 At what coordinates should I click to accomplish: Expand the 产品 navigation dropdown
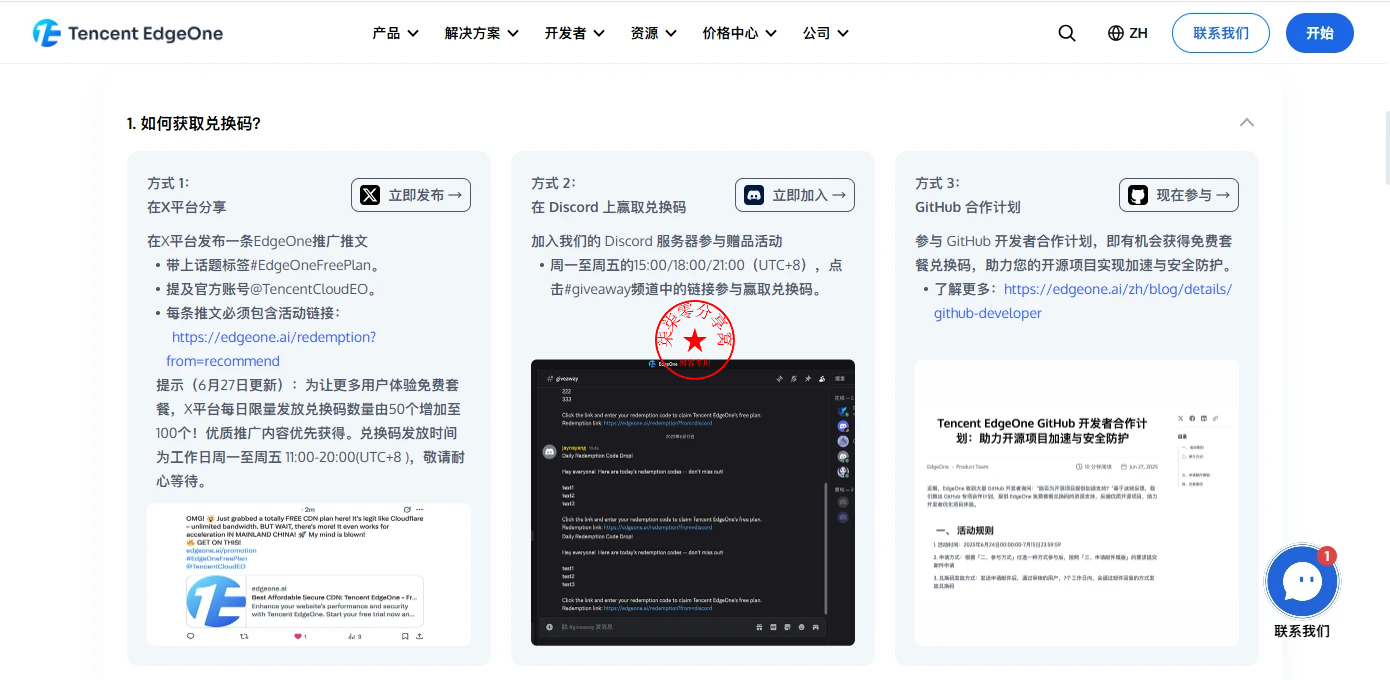click(395, 33)
